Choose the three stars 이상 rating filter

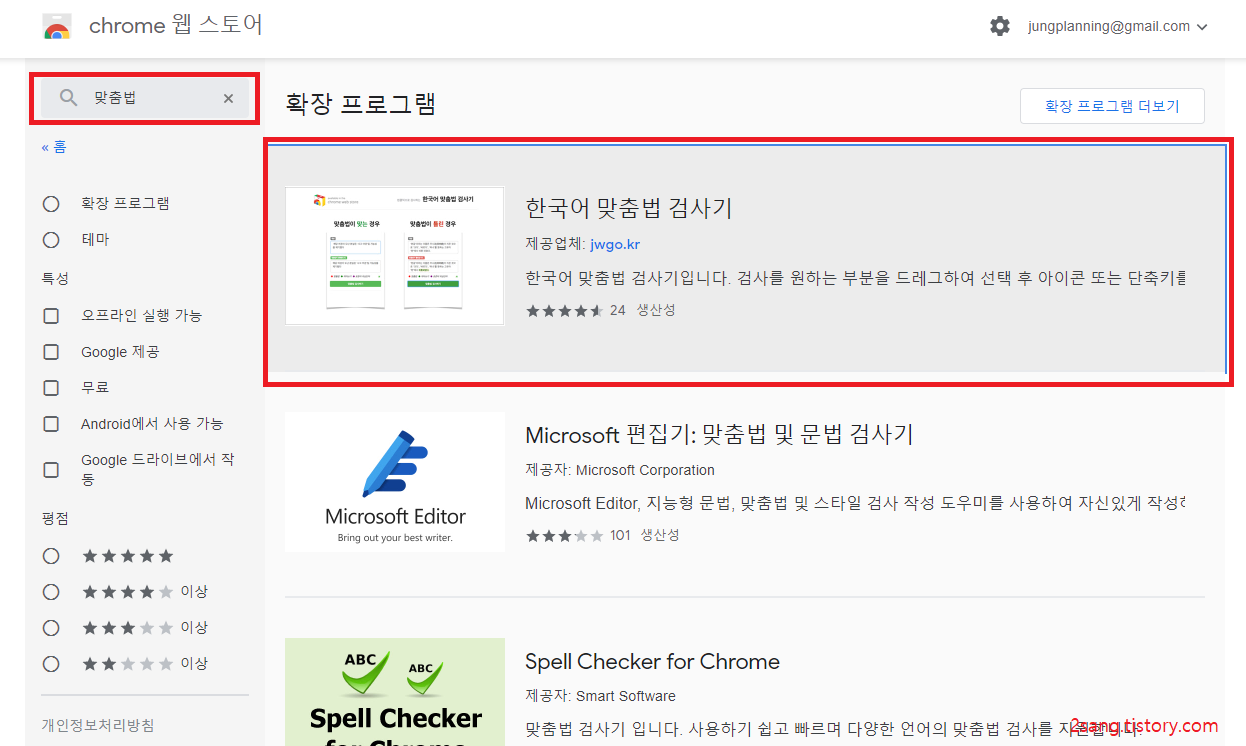[51, 628]
